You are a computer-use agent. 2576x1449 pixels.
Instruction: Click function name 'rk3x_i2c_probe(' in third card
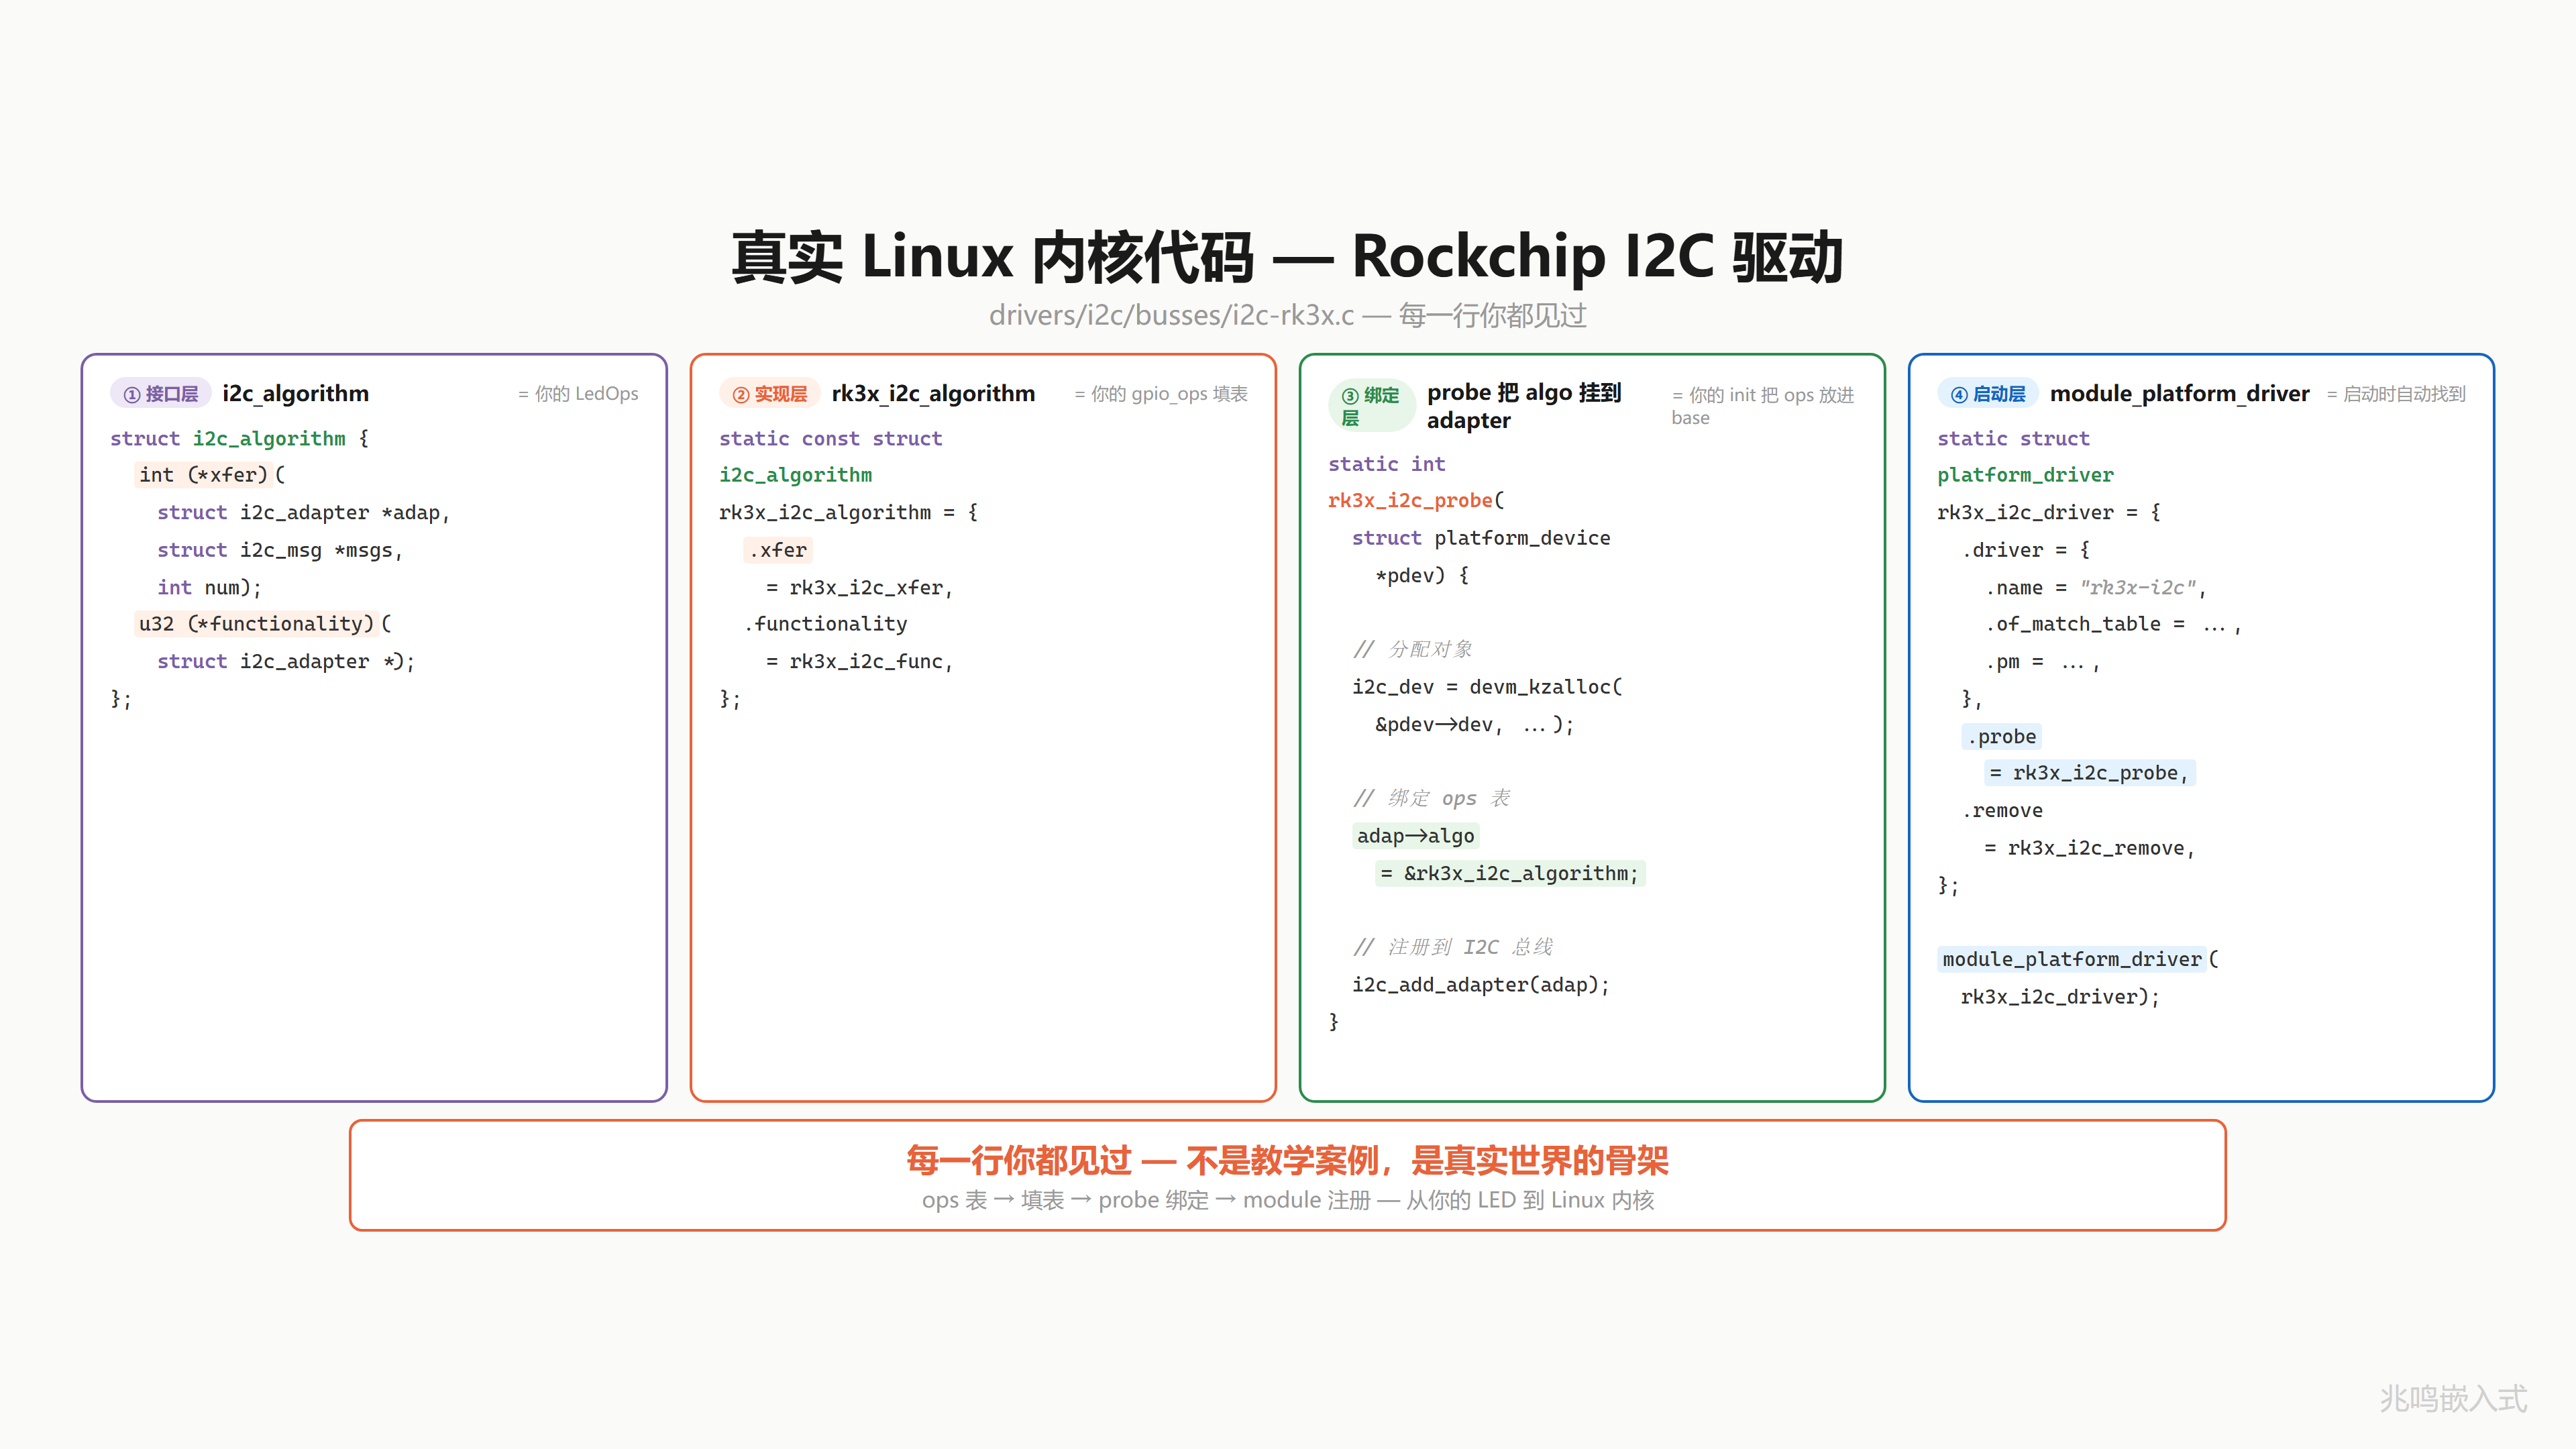[x=1416, y=500]
